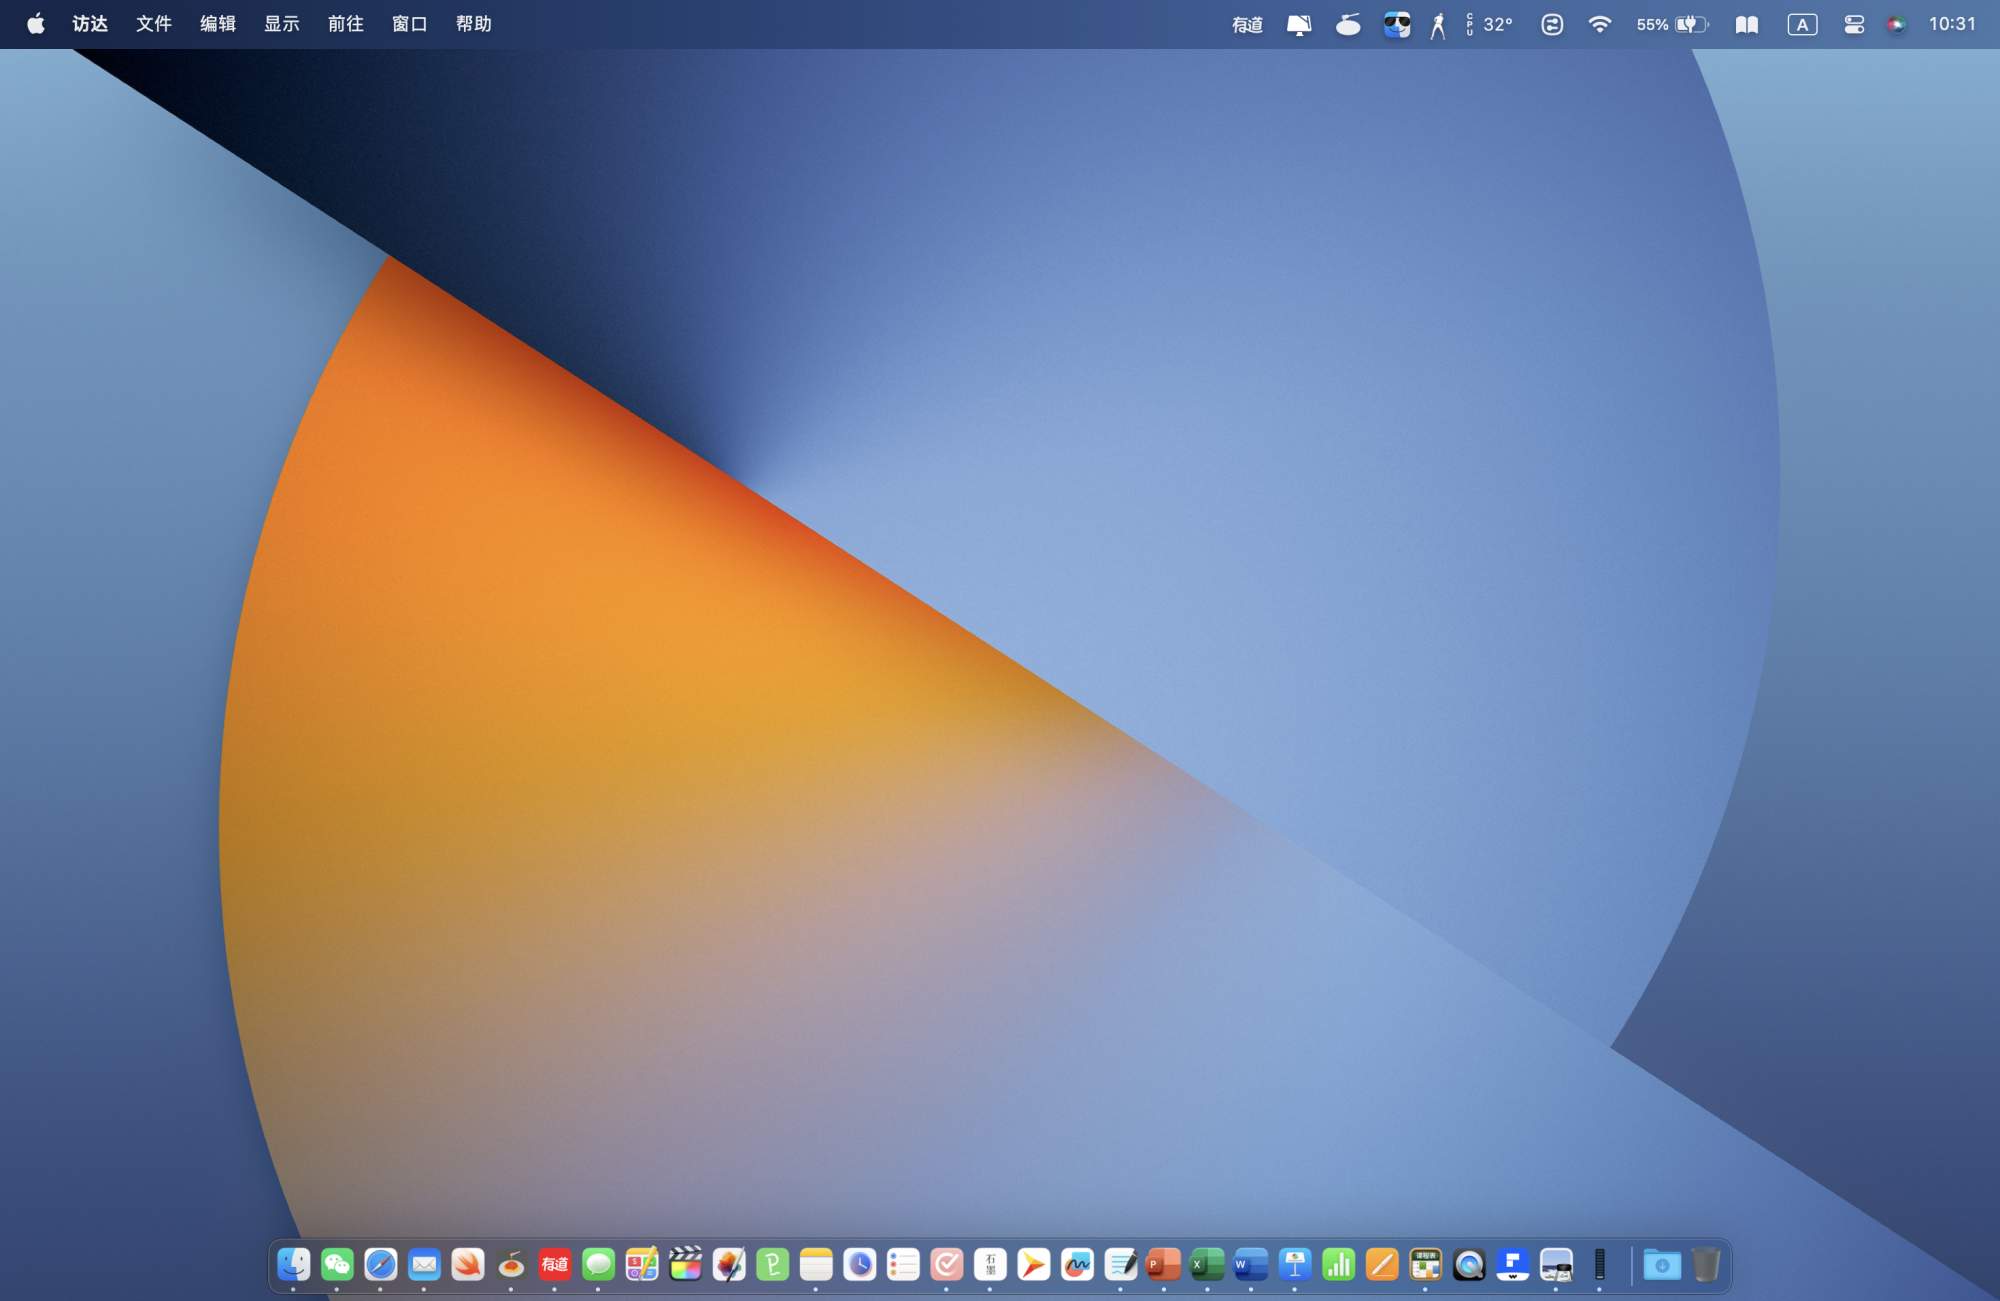Image resolution: width=2000 pixels, height=1301 pixels.
Task: Launch Preview app icon in Dock
Action: pos(1556,1265)
